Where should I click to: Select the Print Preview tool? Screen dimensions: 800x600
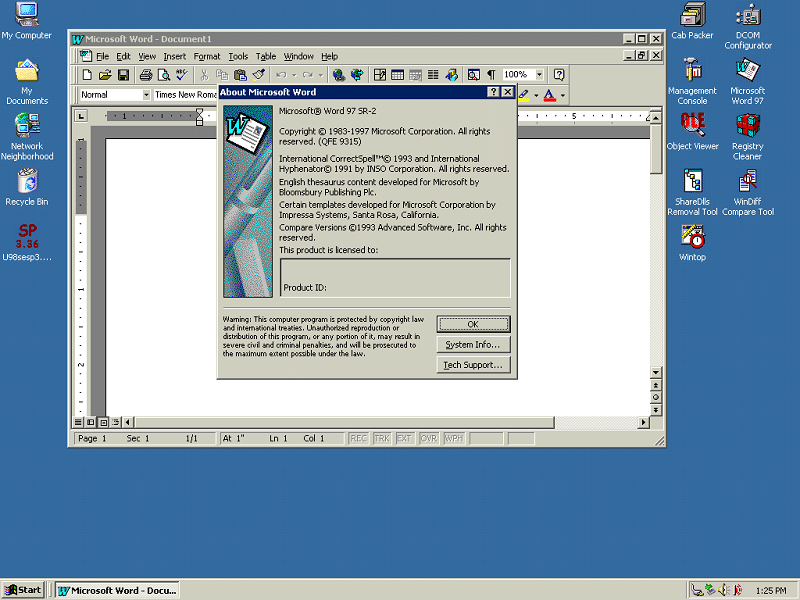point(166,74)
